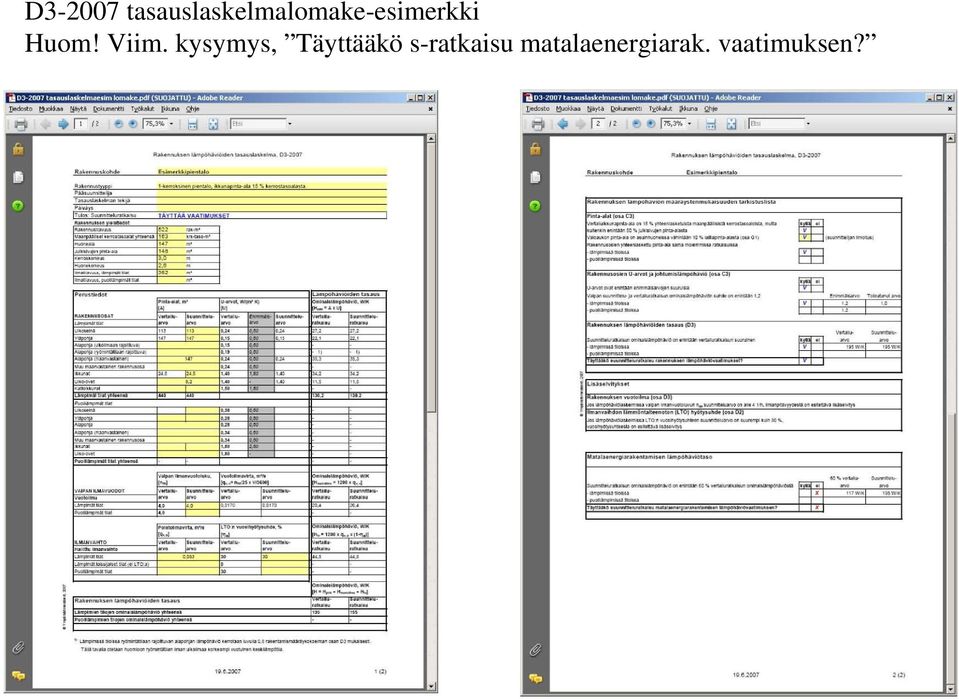Open Muokkaa menu in the right window

[x=568, y=109]
